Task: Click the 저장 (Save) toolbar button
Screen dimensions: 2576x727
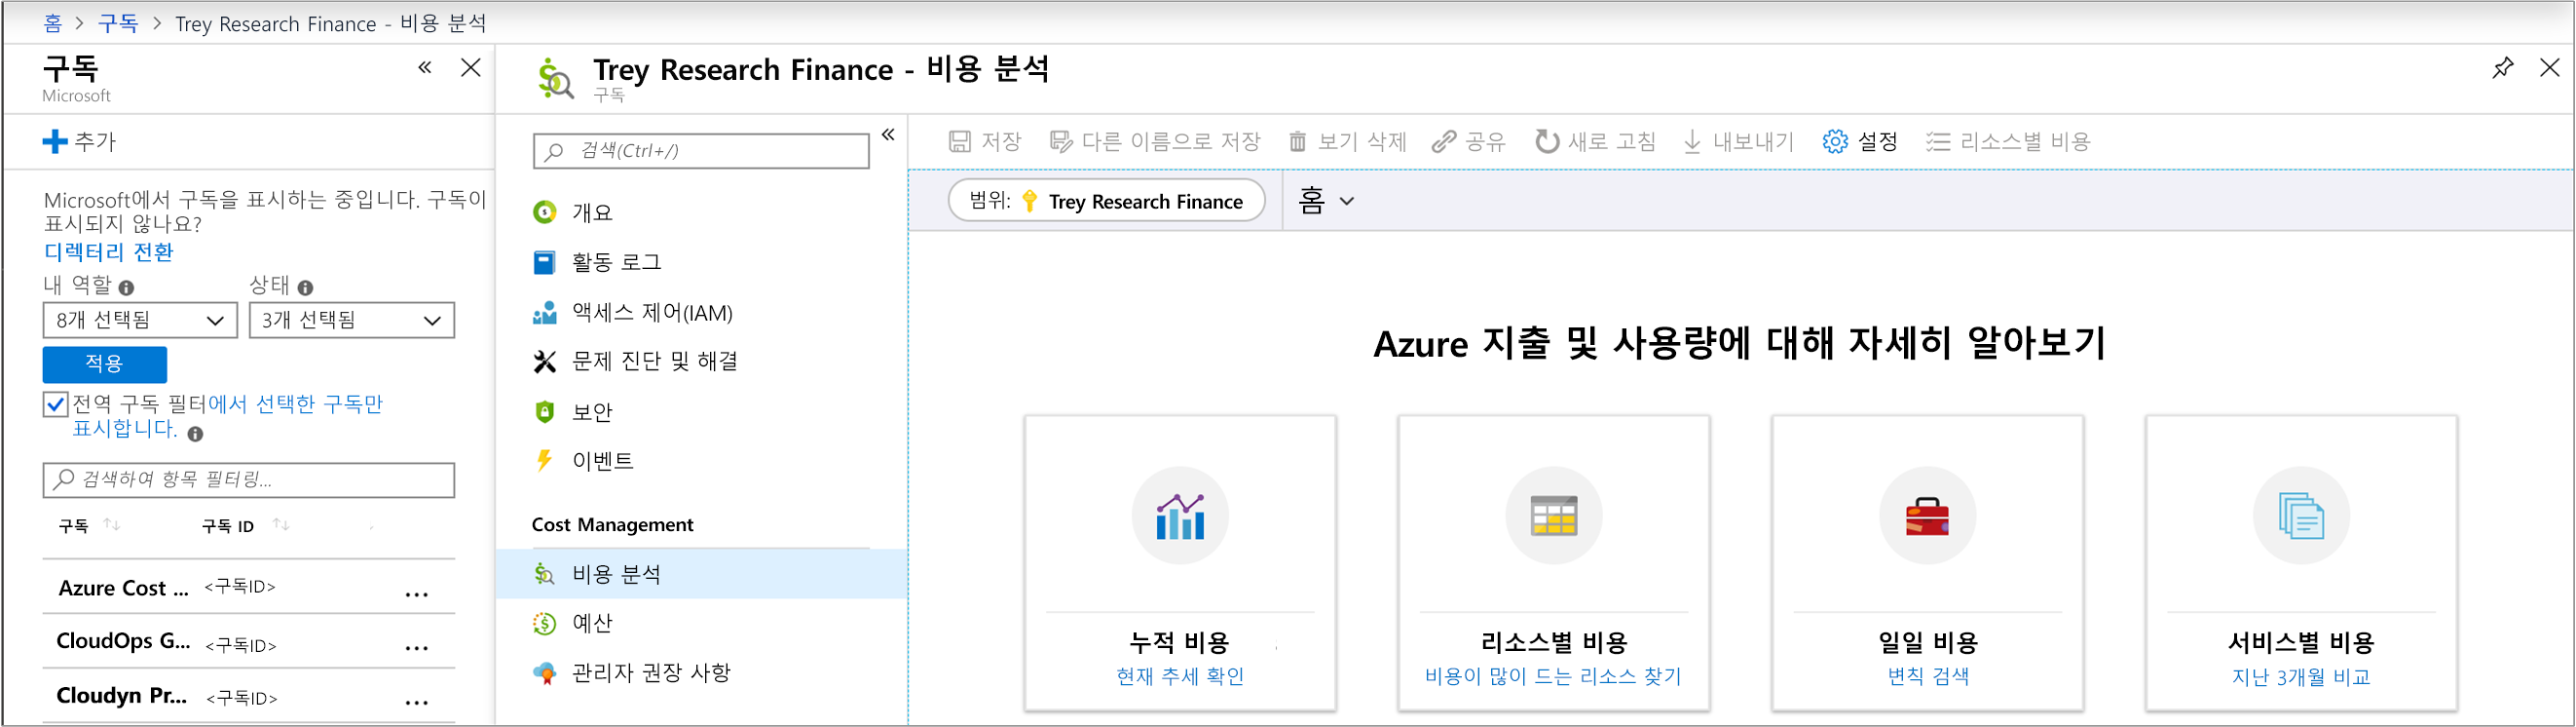Action: pyautogui.click(x=985, y=142)
